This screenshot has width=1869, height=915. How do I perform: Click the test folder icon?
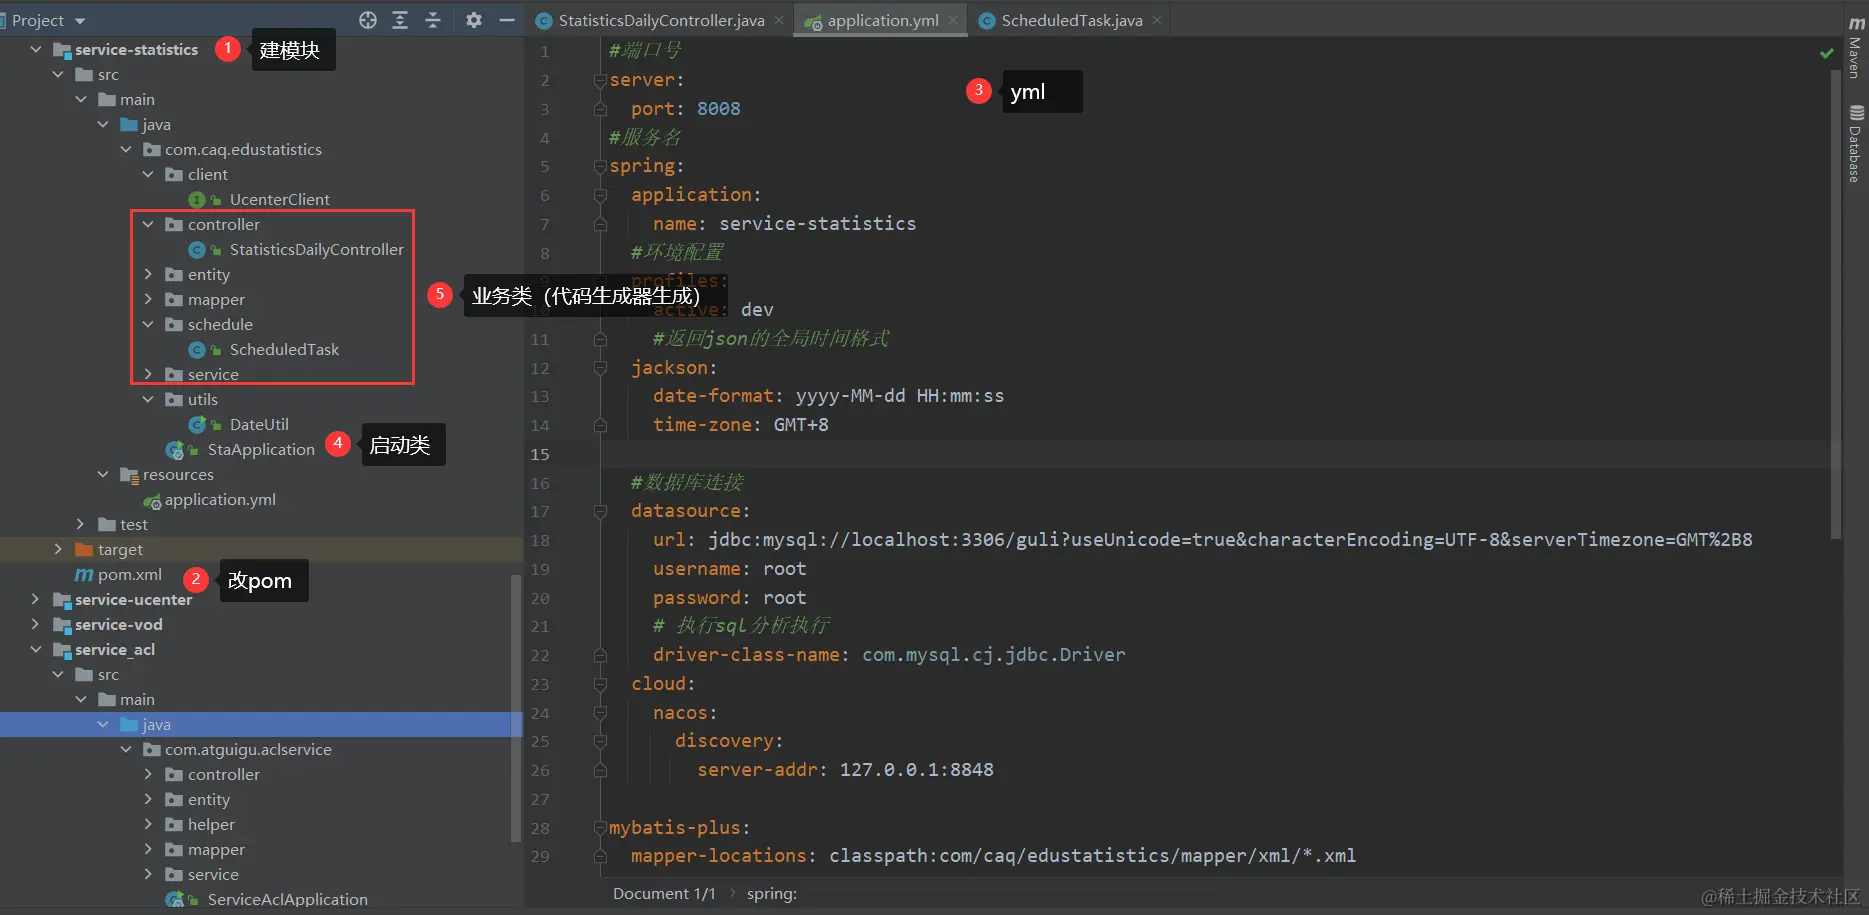(x=107, y=525)
